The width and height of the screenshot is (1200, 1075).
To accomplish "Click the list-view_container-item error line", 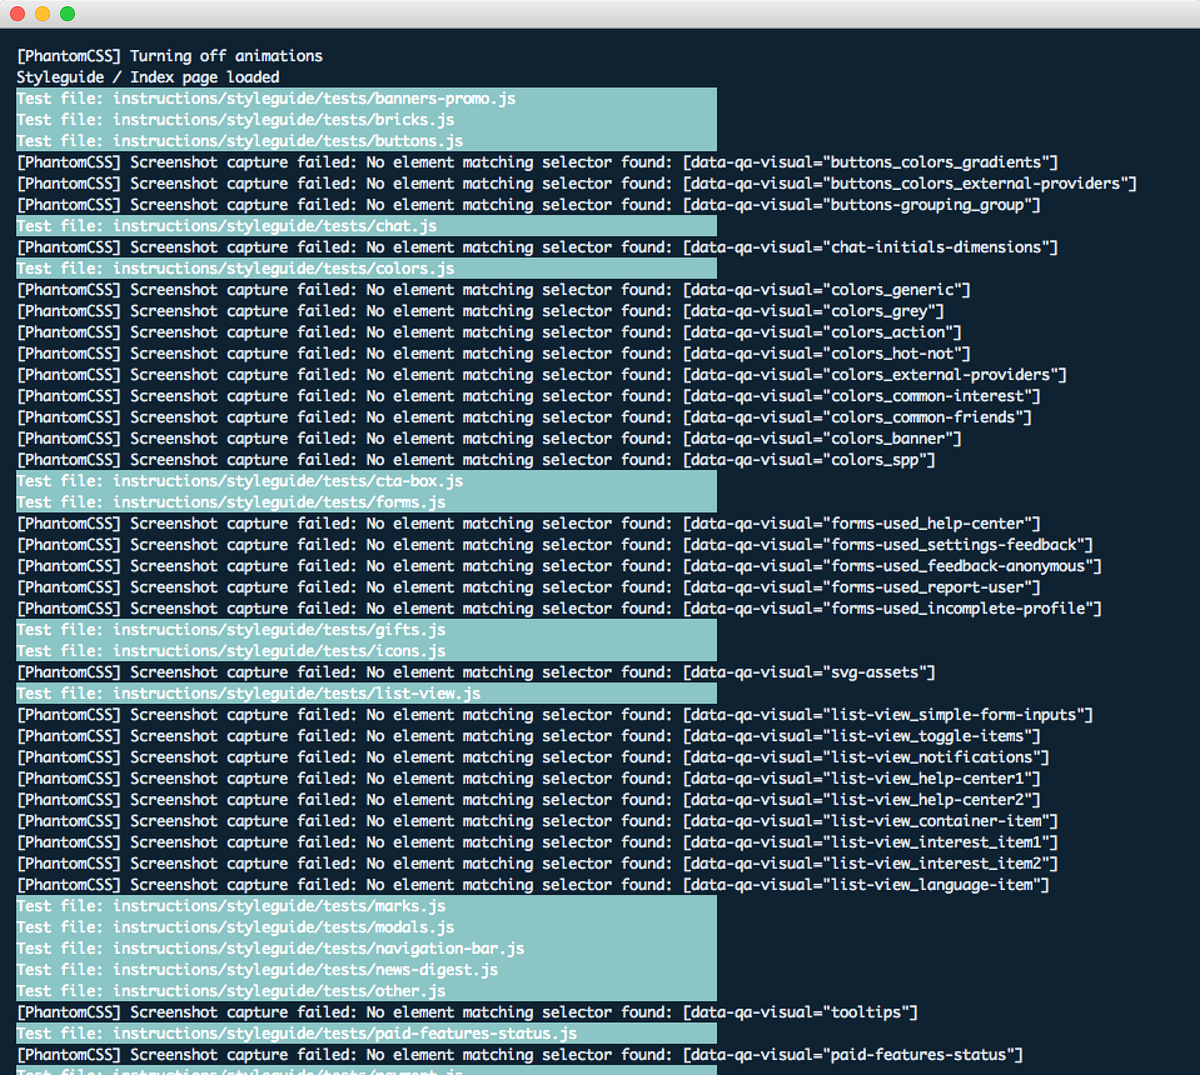I will point(538,821).
